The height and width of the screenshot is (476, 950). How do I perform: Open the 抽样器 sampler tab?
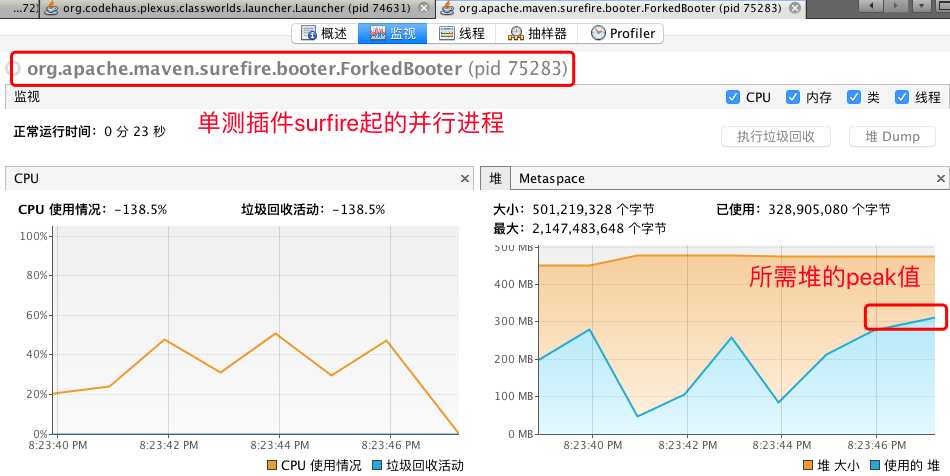[536, 33]
